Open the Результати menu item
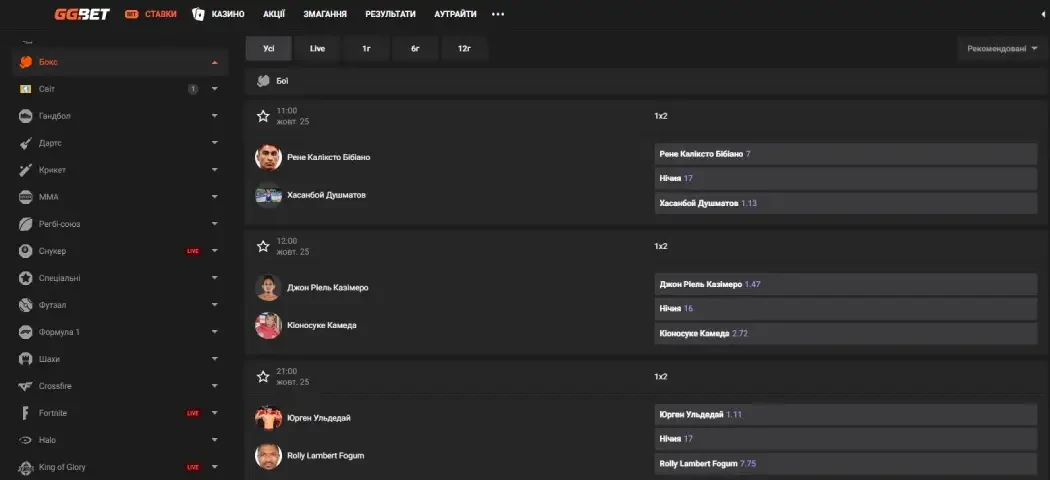Viewport: 1050px width, 480px height. [x=390, y=14]
